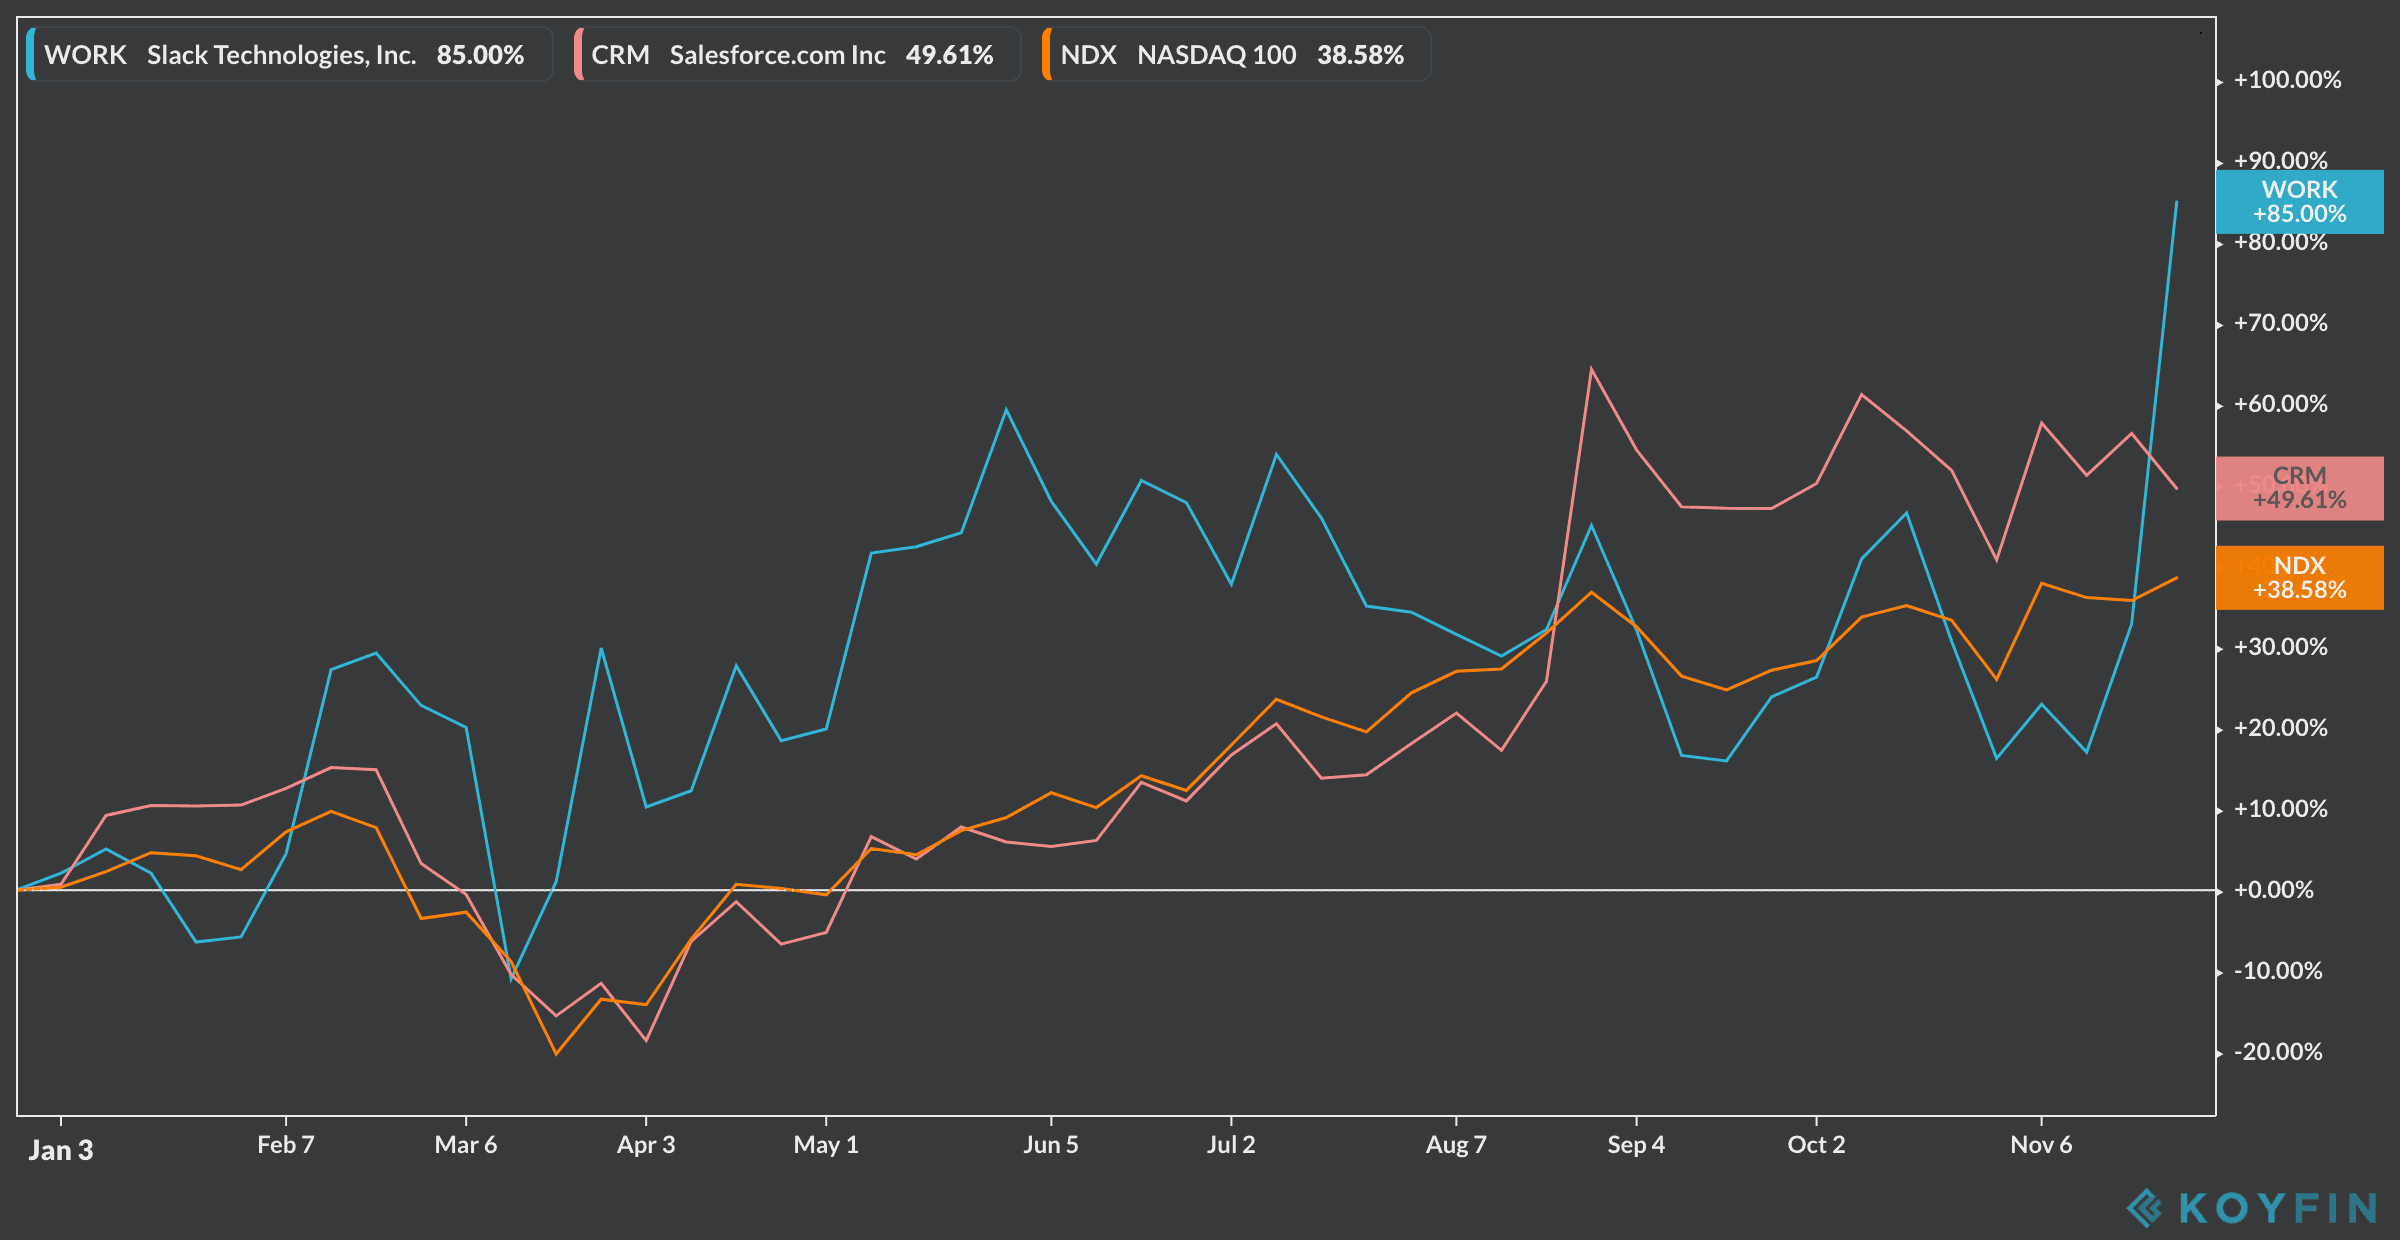Click the Feb 7 date label
The height and width of the screenshot is (1240, 2400).
click(x=286, y=1145)
